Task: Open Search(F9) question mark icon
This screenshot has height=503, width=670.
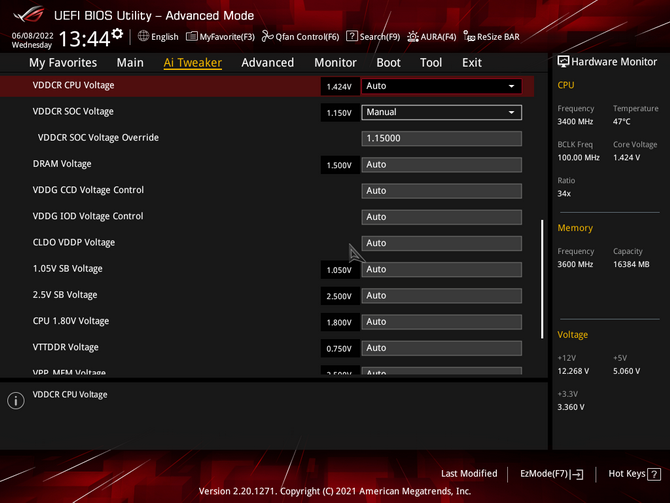Action: pyautogui.click(x=352, y=37)
